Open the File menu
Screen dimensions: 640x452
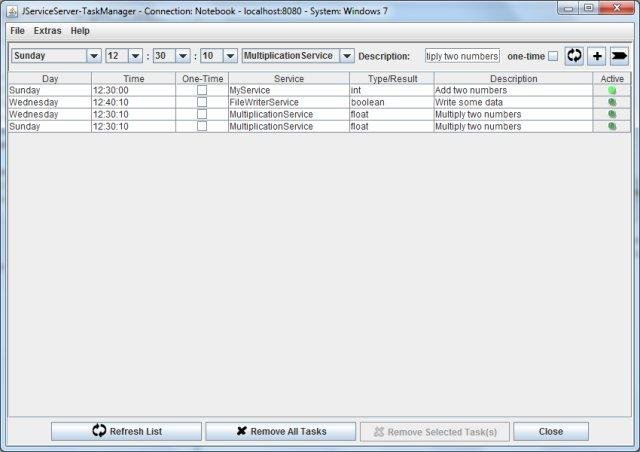tap(18, 31)
